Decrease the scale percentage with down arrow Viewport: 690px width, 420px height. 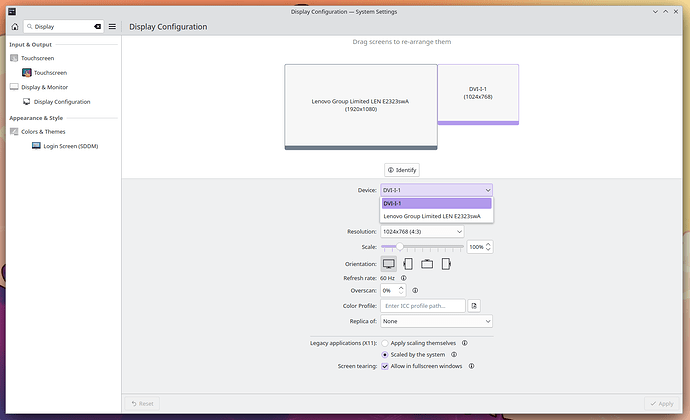point(488,250)
